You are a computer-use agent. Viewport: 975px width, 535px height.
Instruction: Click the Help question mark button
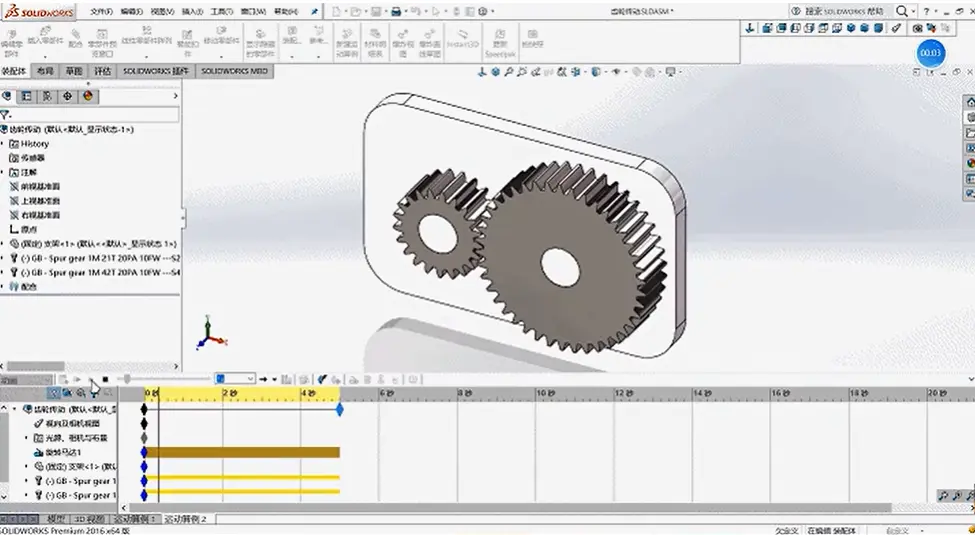point(926,11)
